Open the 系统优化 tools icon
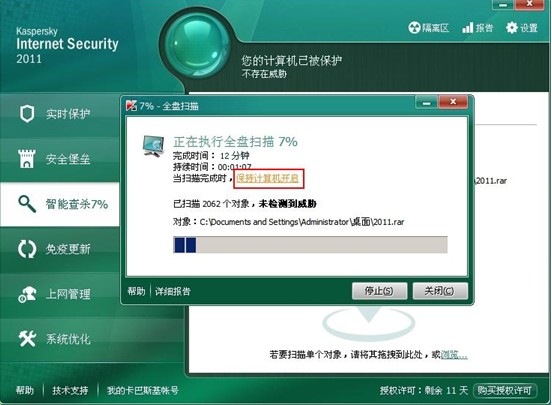Image resolution: width=552 pixels, height=405 pixels. (x=27, y=339)
